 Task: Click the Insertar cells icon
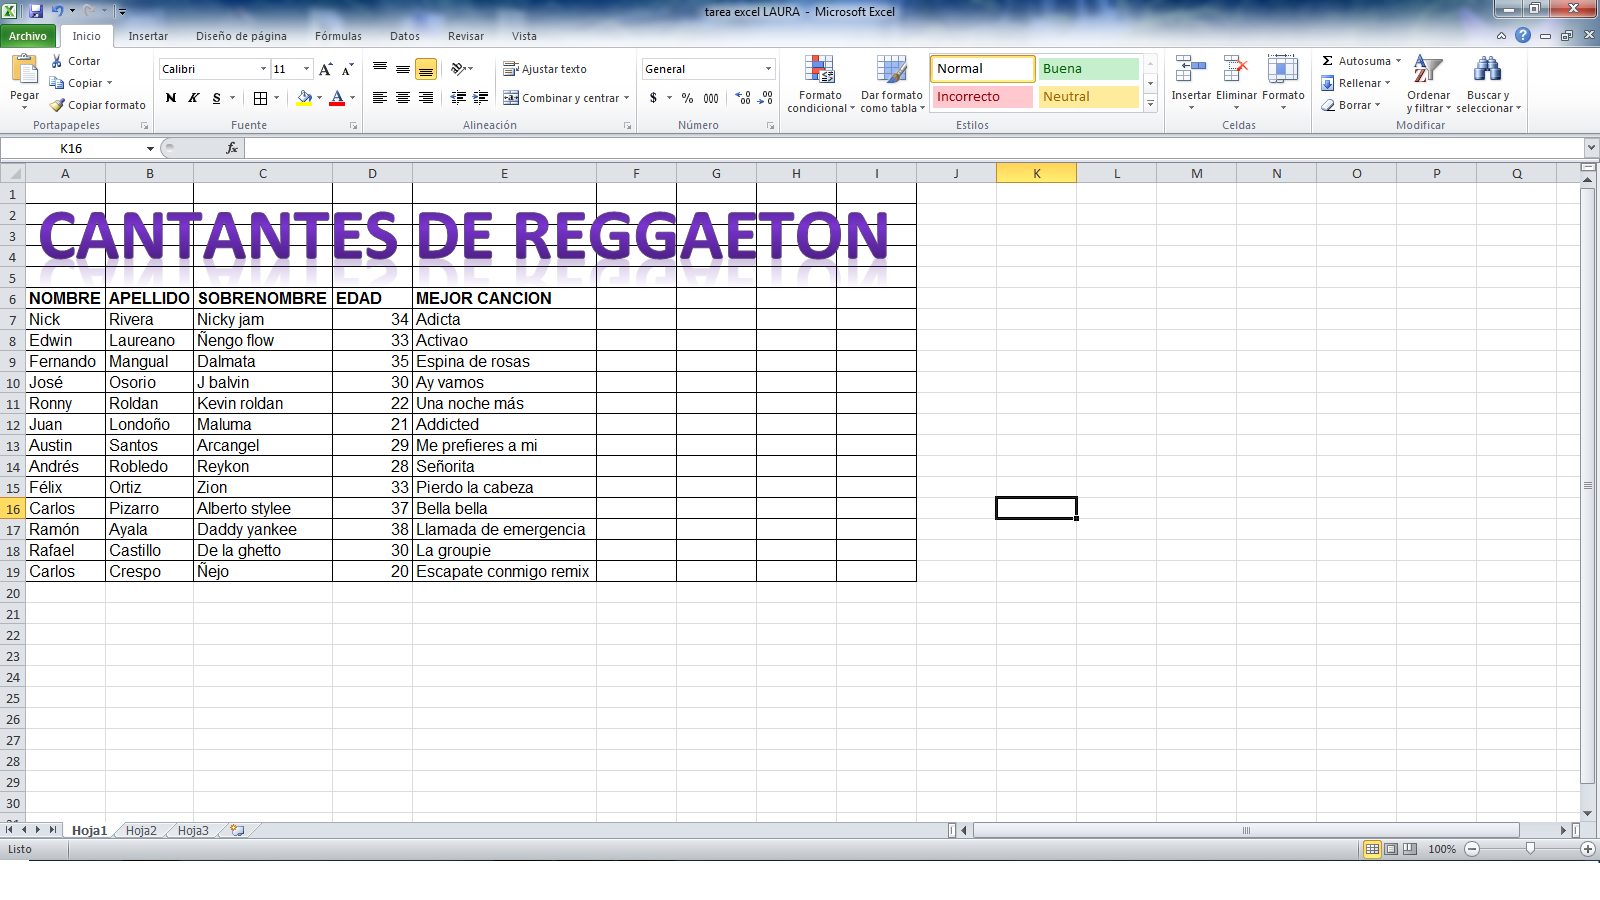1191,70
